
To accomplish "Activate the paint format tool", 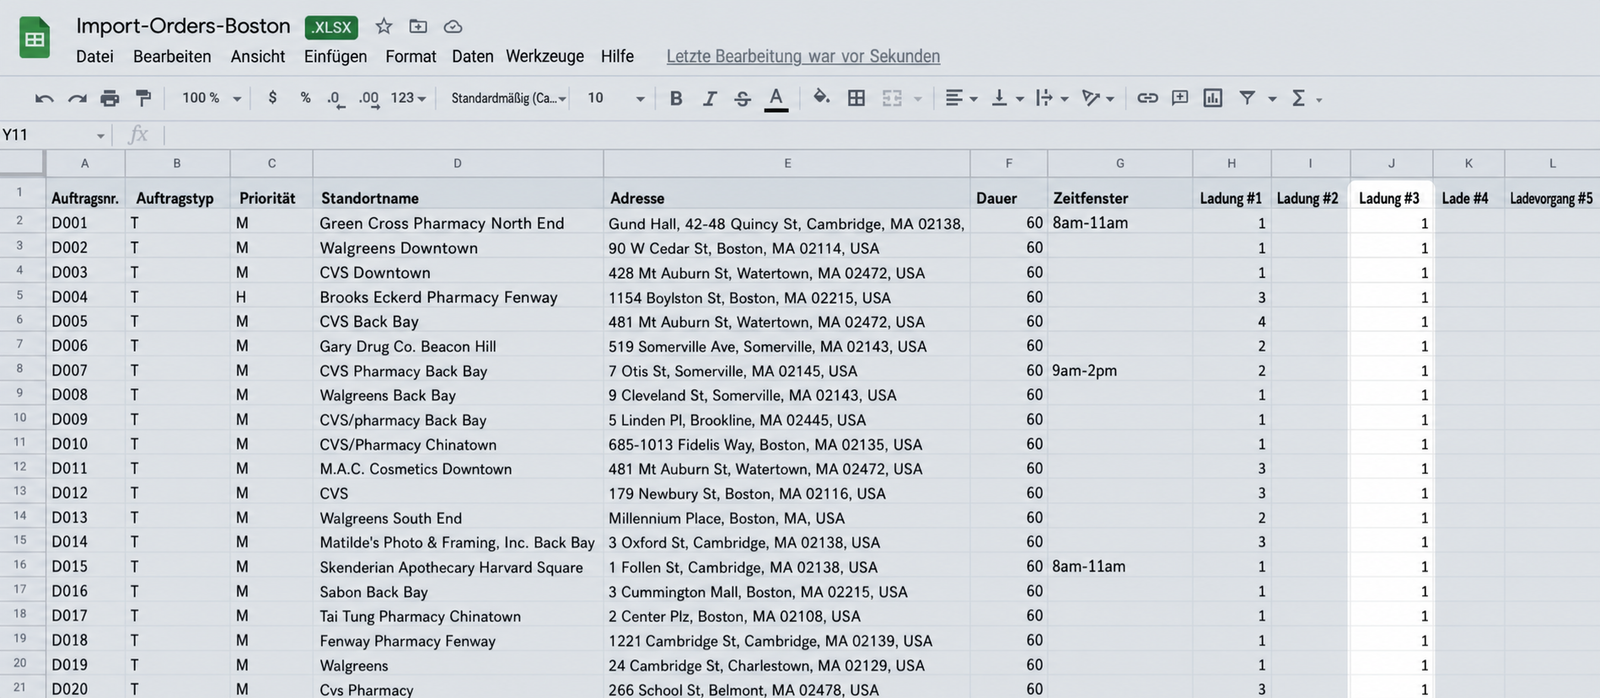I will [x=143, y=98].
